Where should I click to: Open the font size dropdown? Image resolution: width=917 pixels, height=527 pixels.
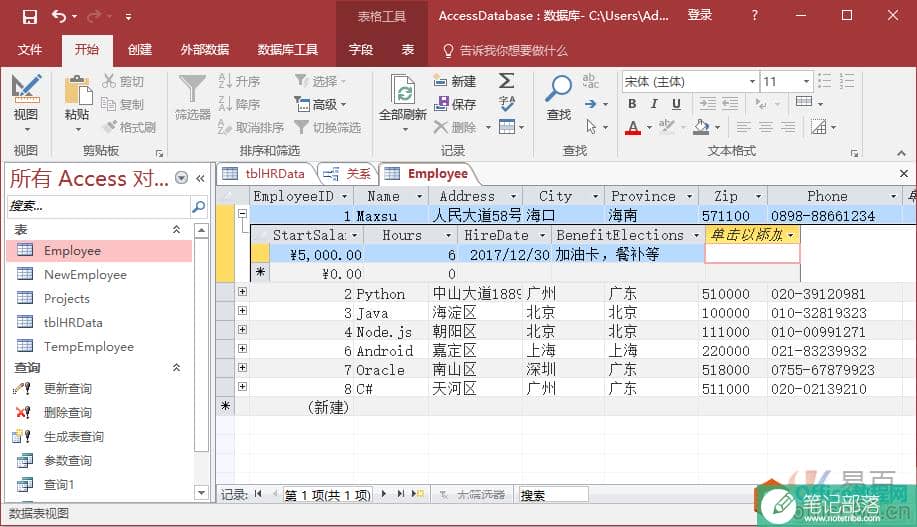[806, 81]
